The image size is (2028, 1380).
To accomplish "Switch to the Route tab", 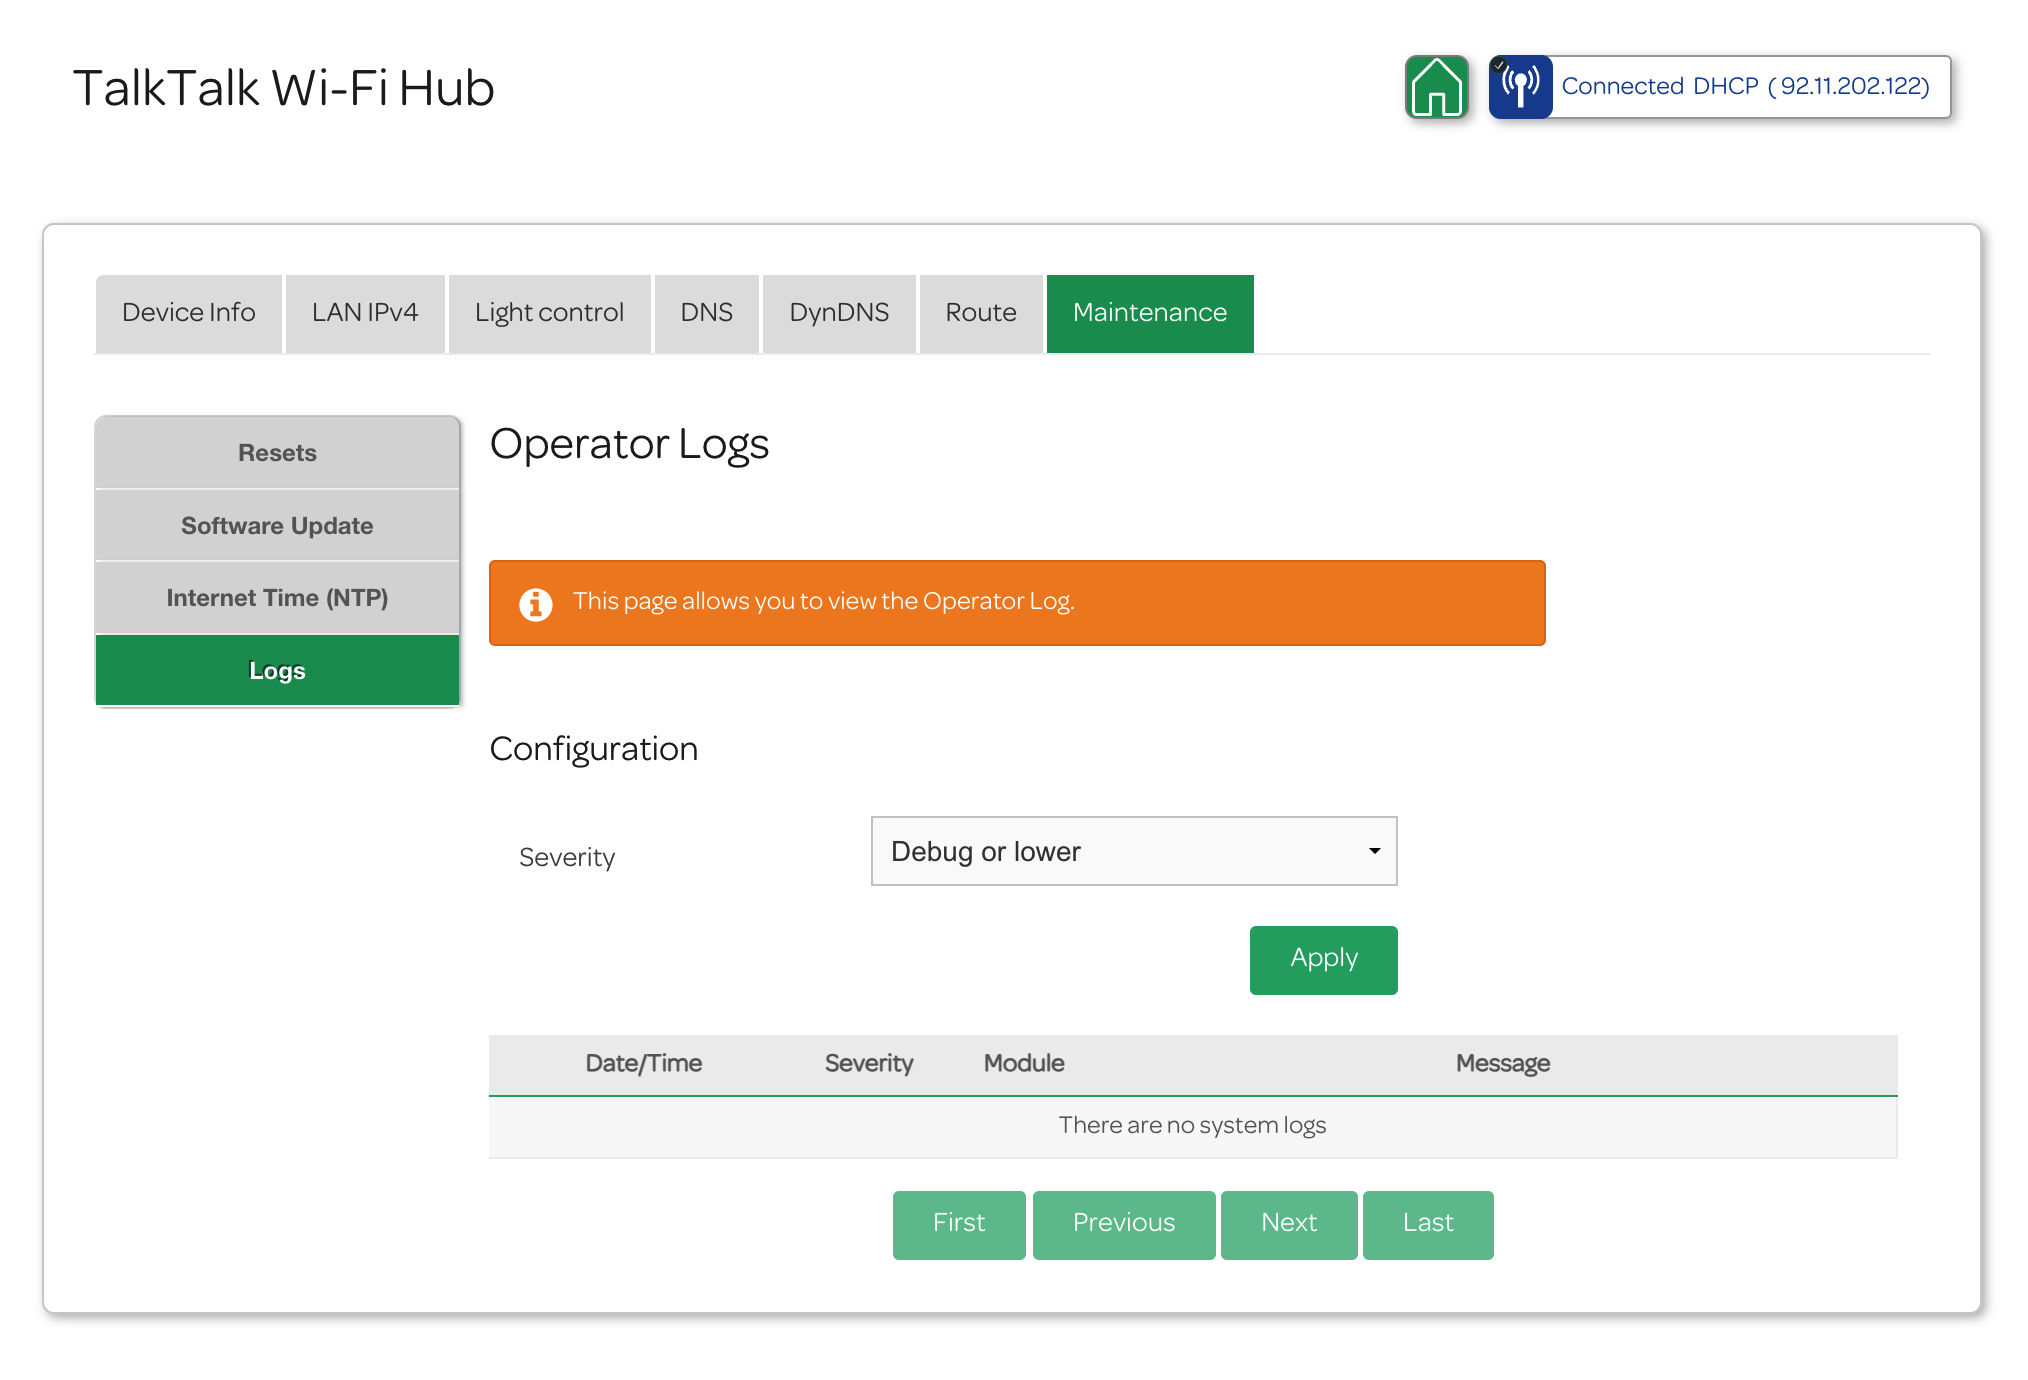I will pyautogui.click(x=980, y=313).
